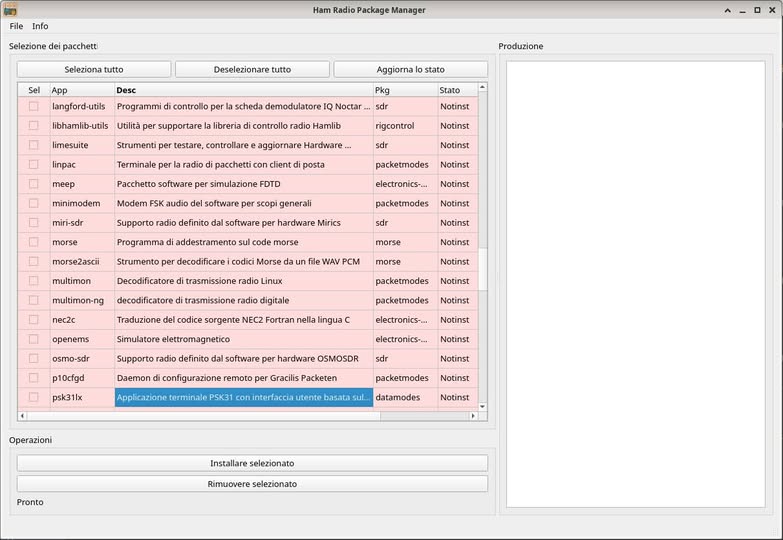Select the 'Pacchetto software per simulazione FDTD' description
The width and height of the screenshot is (783, 540).
point(244,184)
